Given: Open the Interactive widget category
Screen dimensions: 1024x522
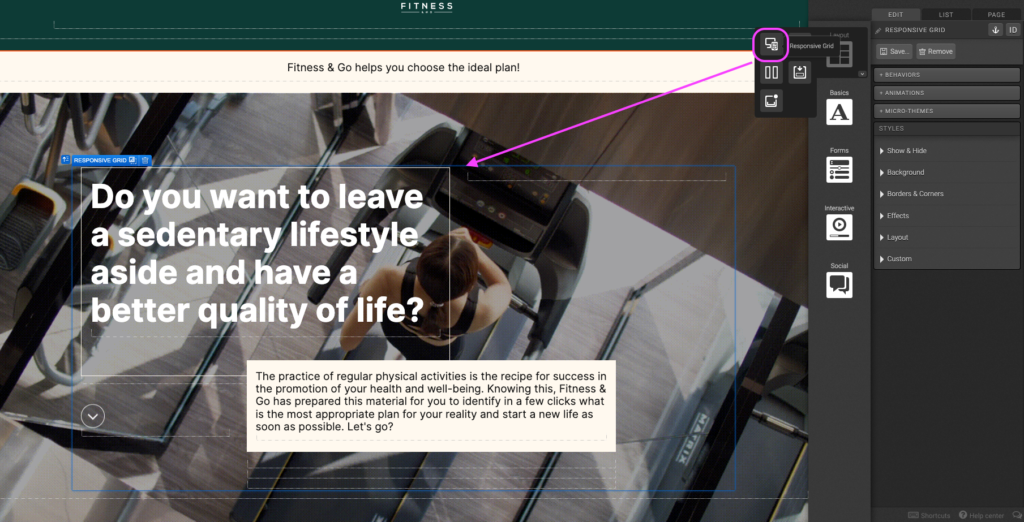Looking at the screenshot, I should (x=839, y=227).
